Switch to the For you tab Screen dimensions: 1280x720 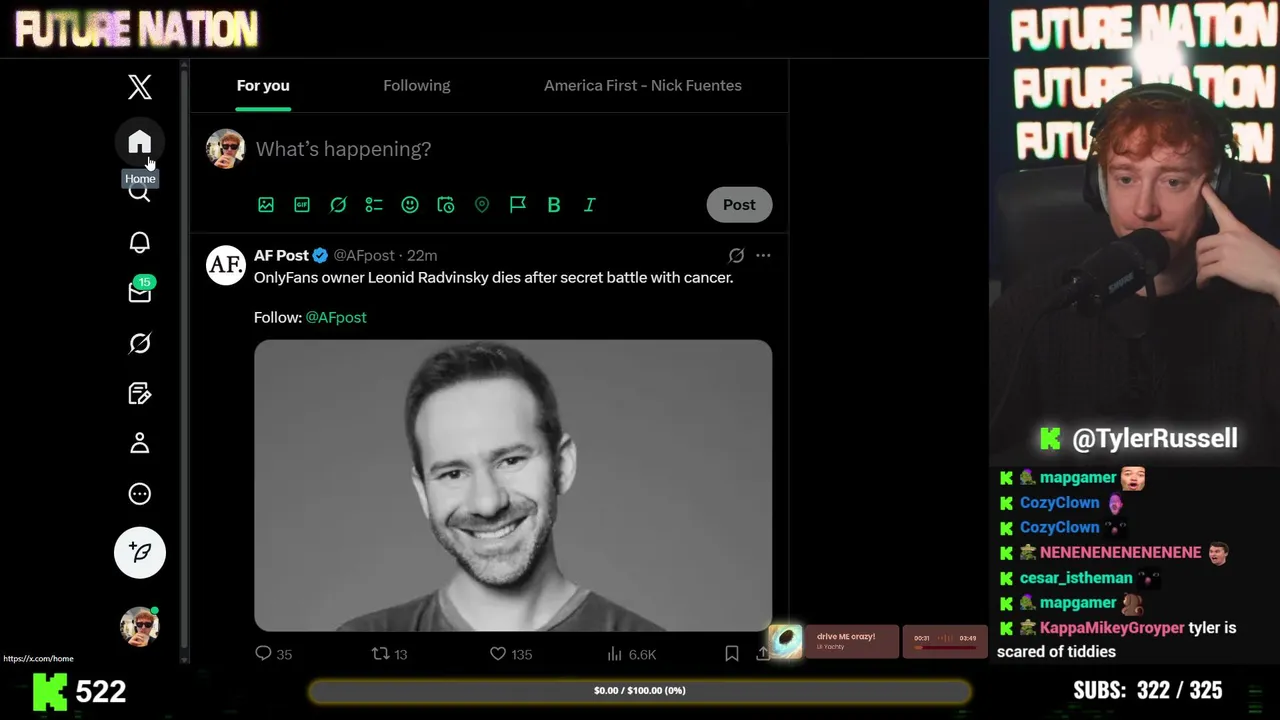[x=263, y=86]
